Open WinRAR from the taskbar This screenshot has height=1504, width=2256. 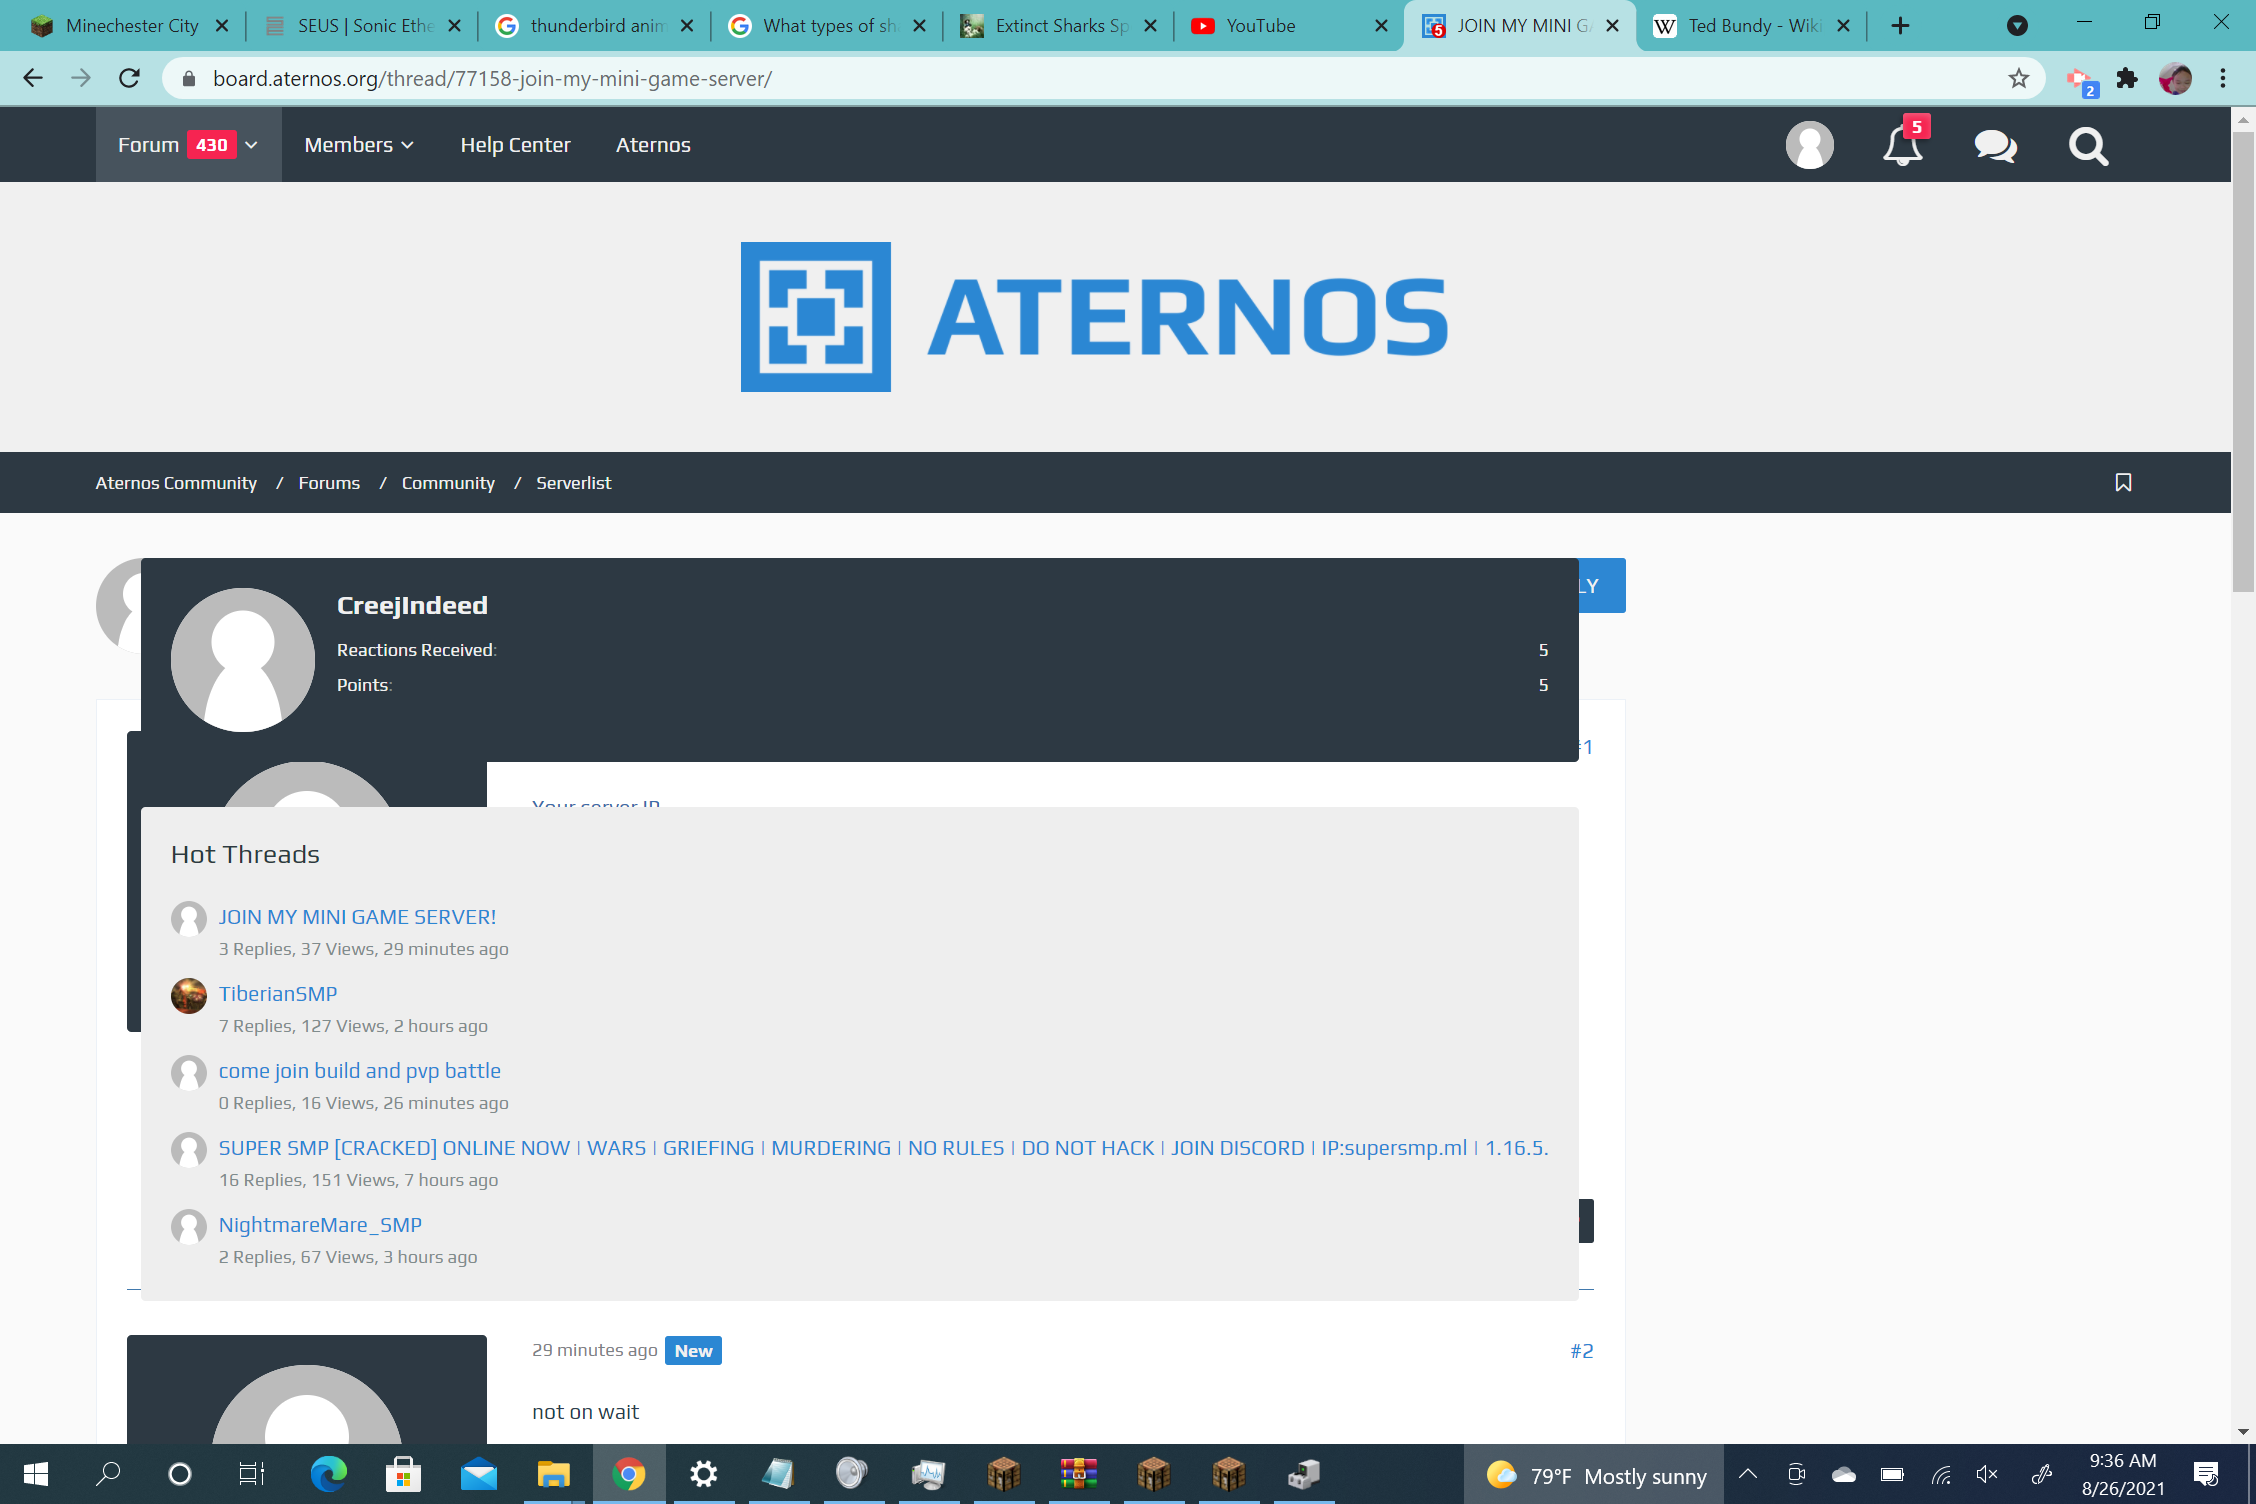(1079, 1474)
